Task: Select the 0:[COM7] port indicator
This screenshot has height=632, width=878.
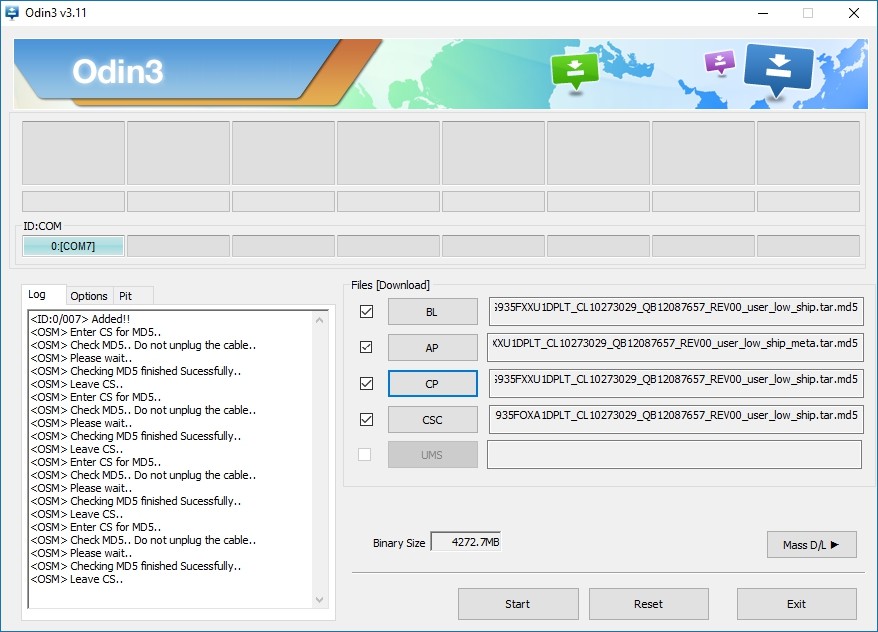Action: [73, 246]
